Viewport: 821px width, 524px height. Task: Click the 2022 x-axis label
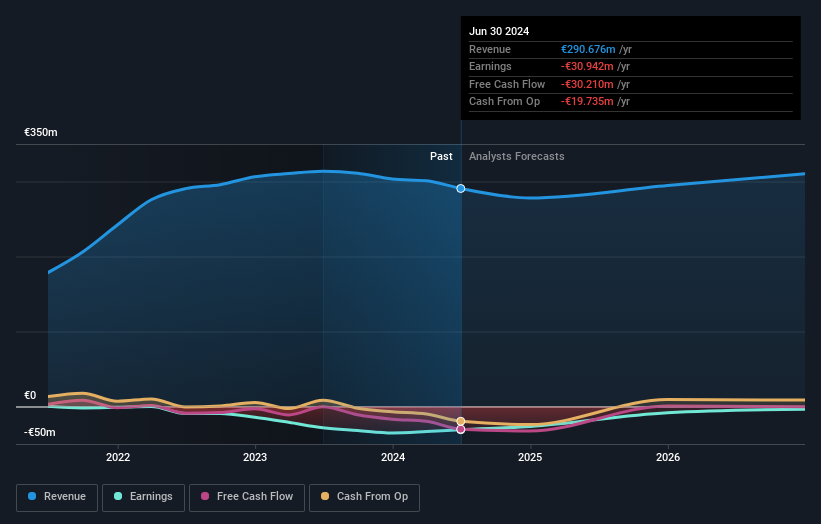pos(118,457)
